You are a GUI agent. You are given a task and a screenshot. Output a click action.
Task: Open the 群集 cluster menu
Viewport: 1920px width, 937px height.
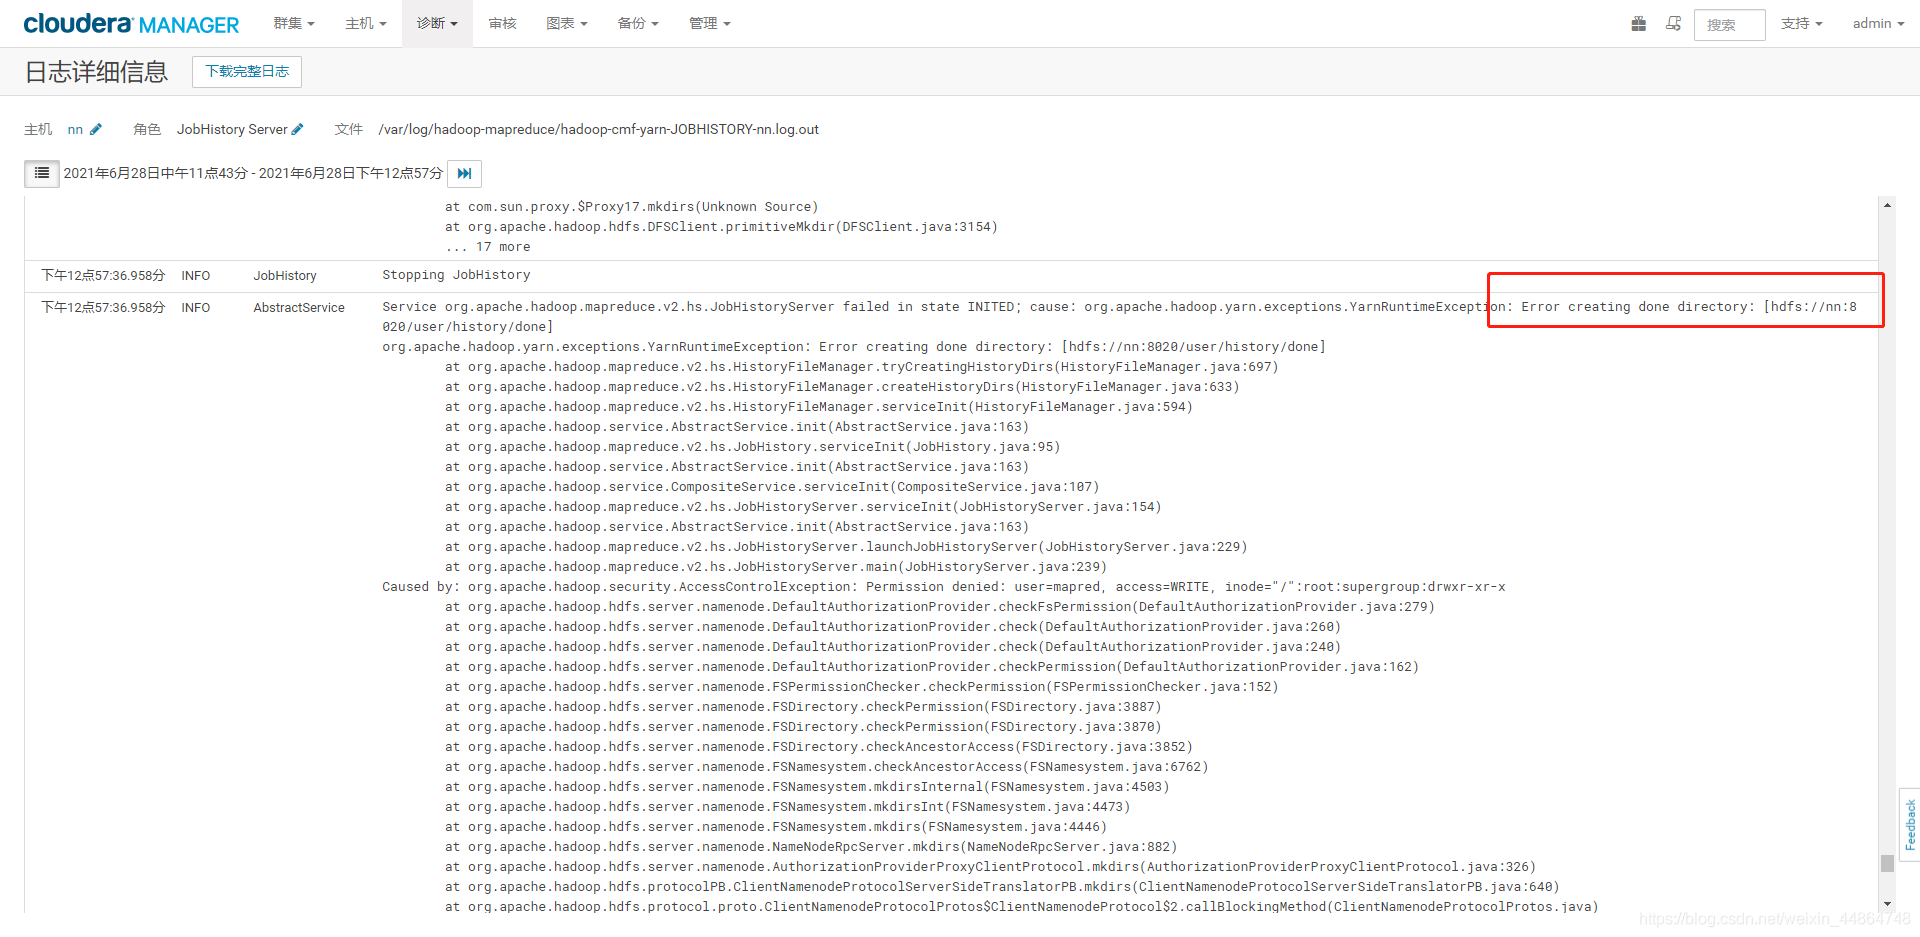(x=294, y=23)
